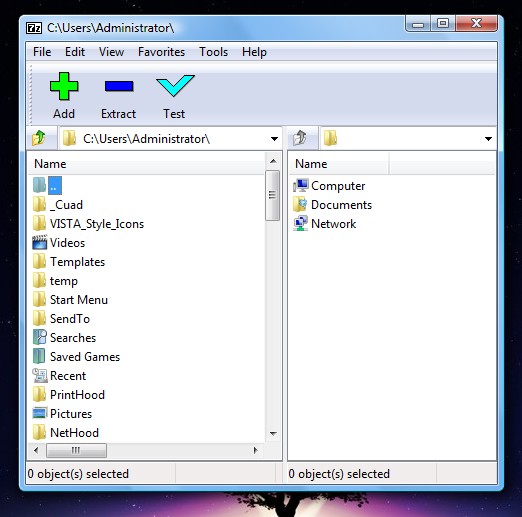The image size is (522, 517).
Task: Open the Tools menu
Action: [213, 52]
